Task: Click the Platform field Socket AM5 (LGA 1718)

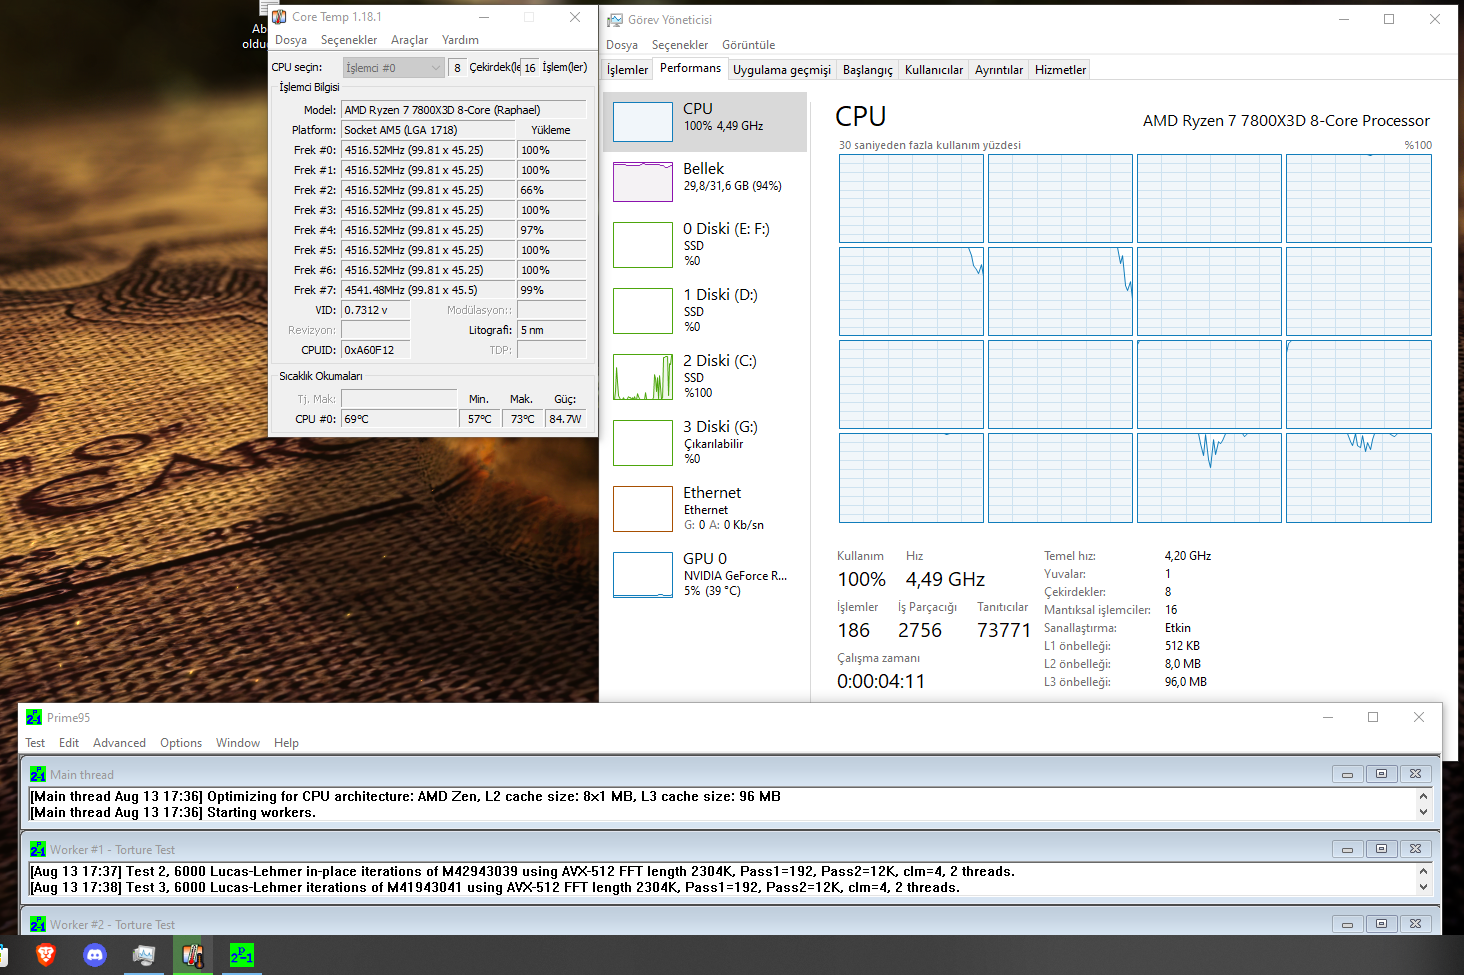Action: (428, 130)
